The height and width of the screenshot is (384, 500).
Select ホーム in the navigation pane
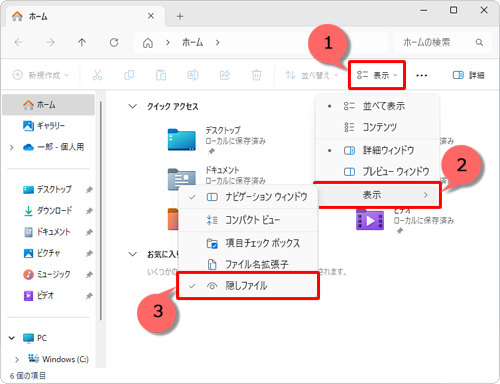click(x=49, y=105)
